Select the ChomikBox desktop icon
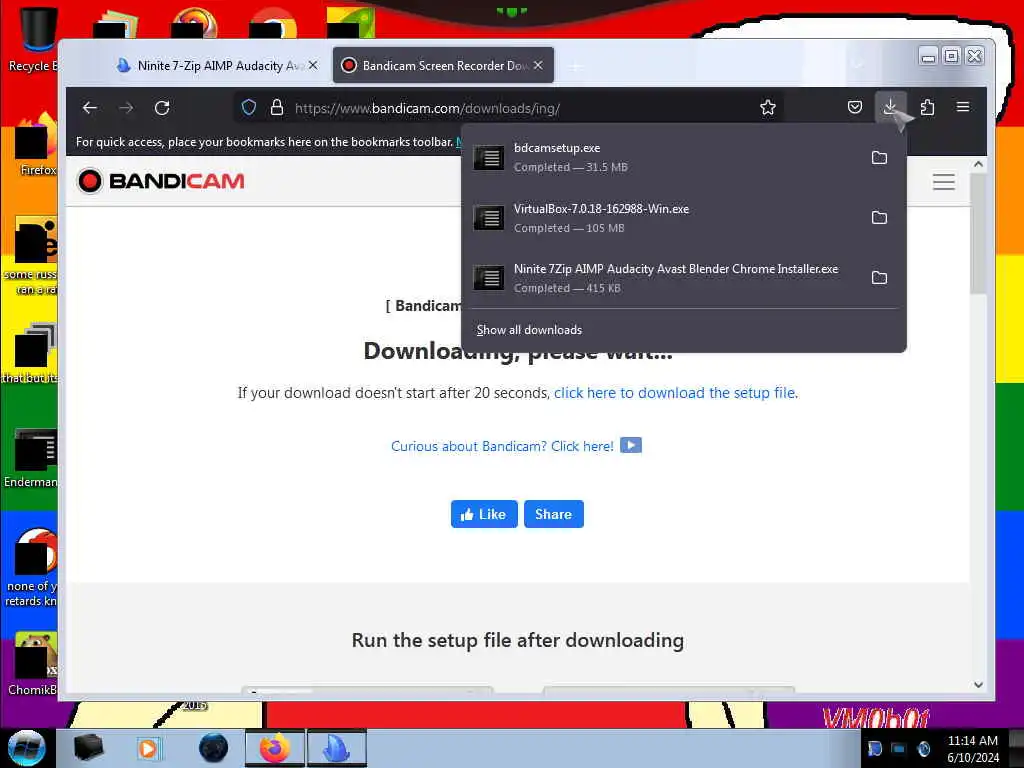The width and height of the screenshot is (1024, 768). (x=33, y=664)
